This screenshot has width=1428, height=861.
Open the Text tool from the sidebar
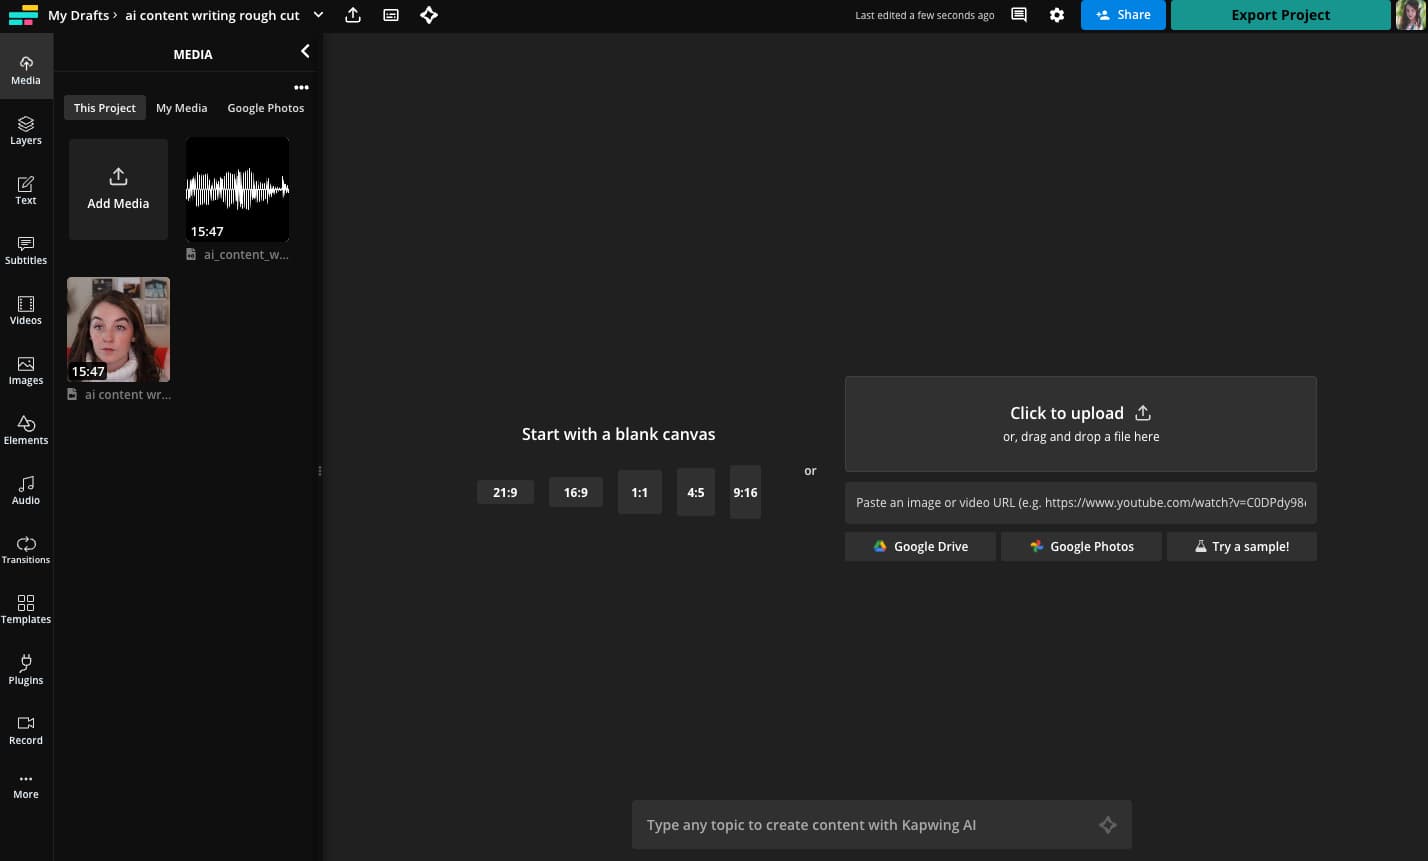click(25, 190)
